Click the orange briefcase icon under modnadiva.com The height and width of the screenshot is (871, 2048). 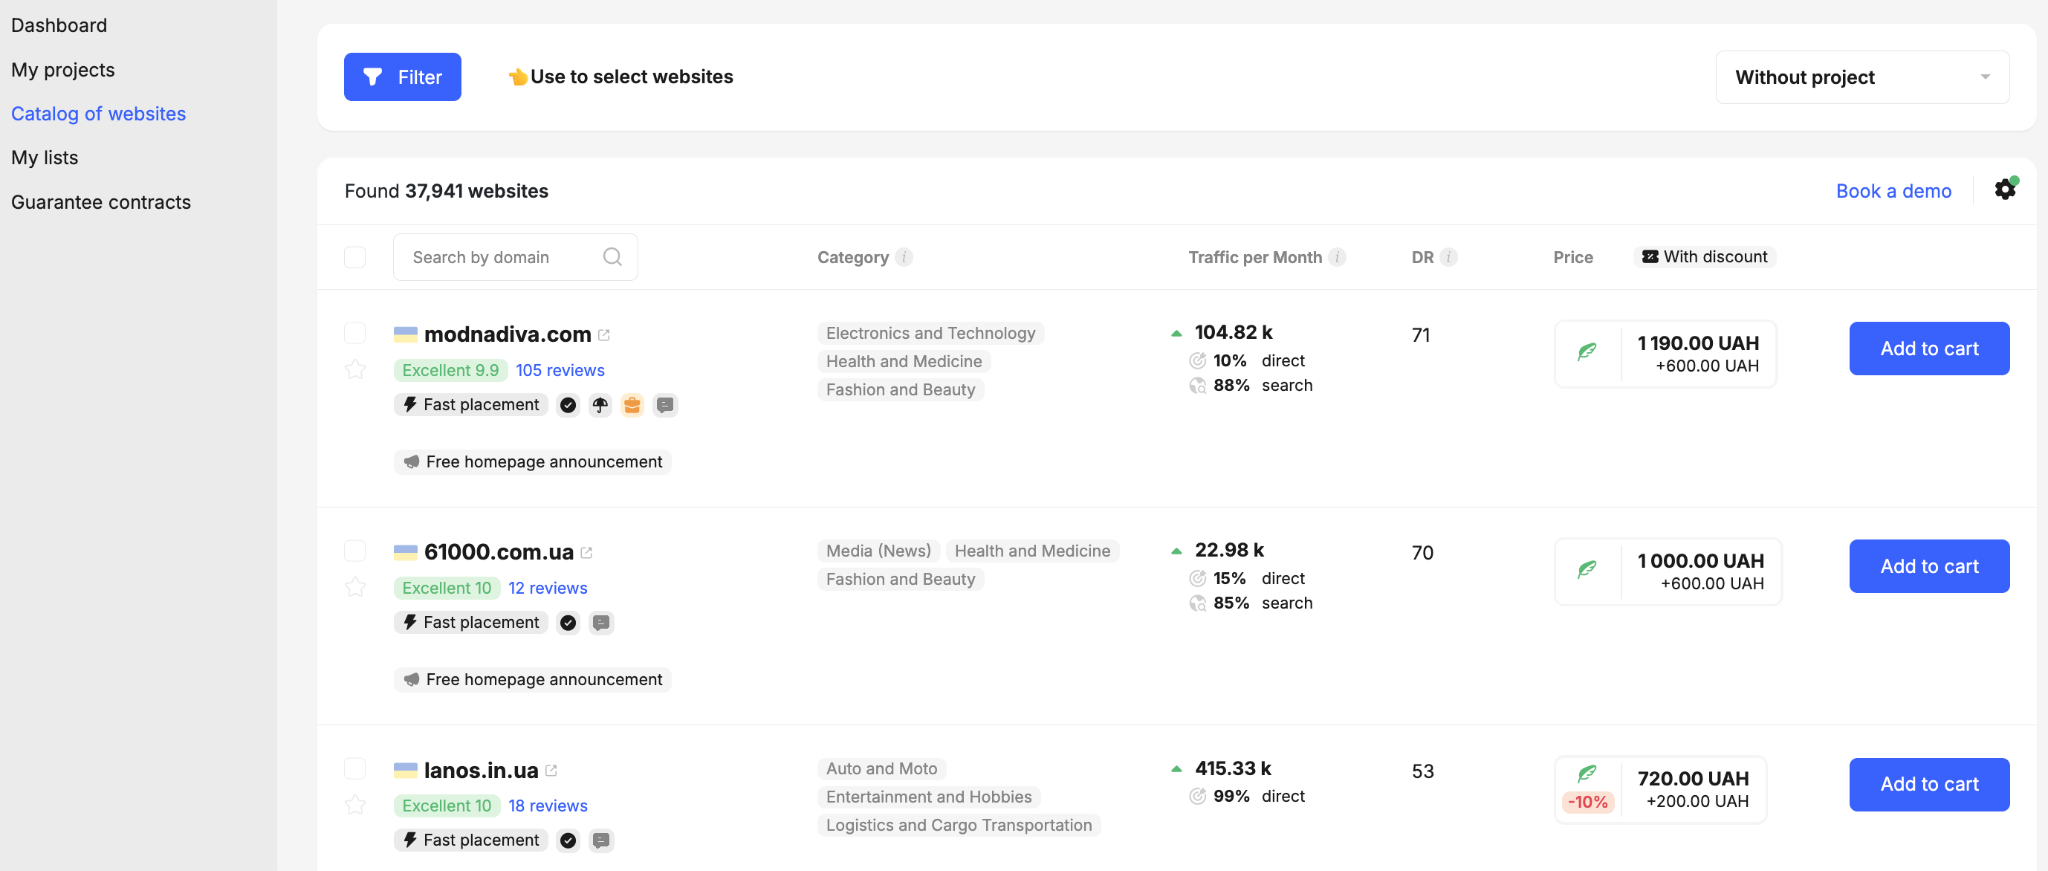pos(632,405)
